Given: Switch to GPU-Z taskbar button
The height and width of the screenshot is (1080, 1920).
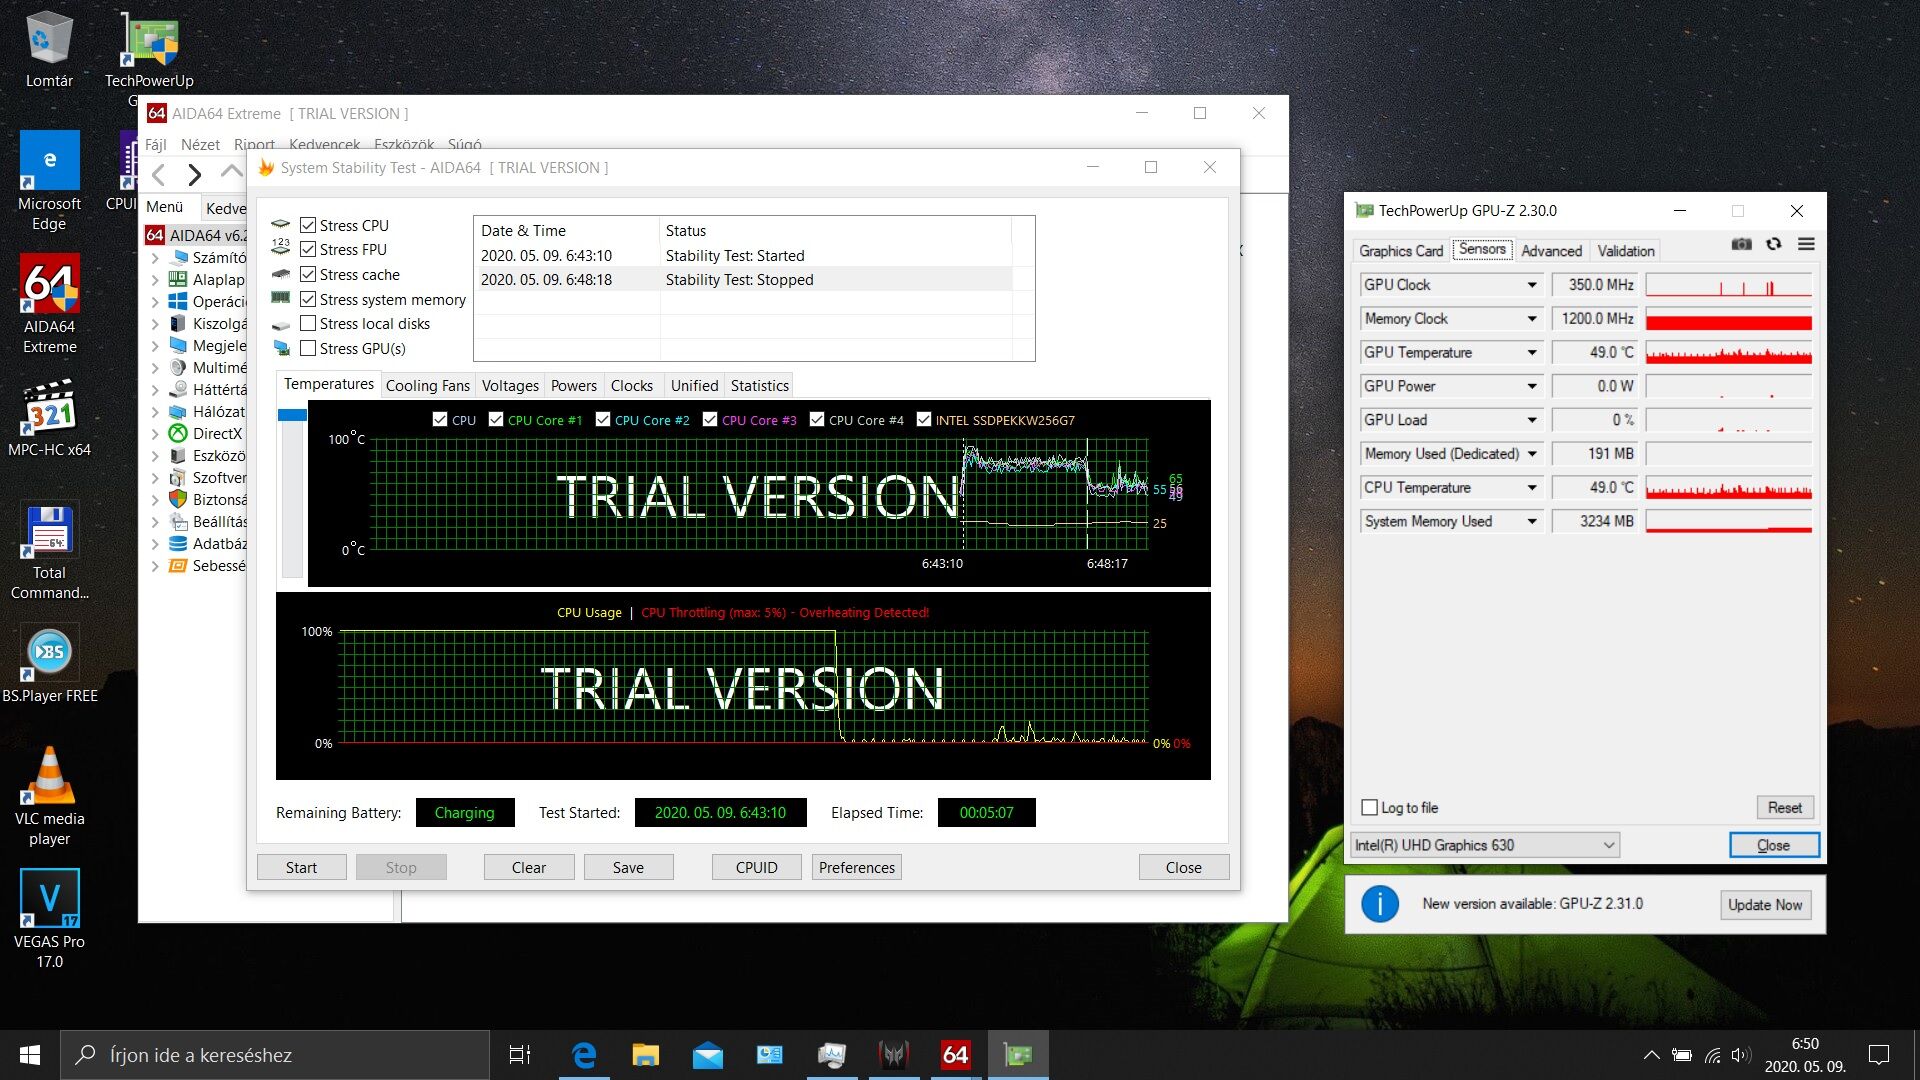Looking at the screenshot, I should tap(1018, 1055).
